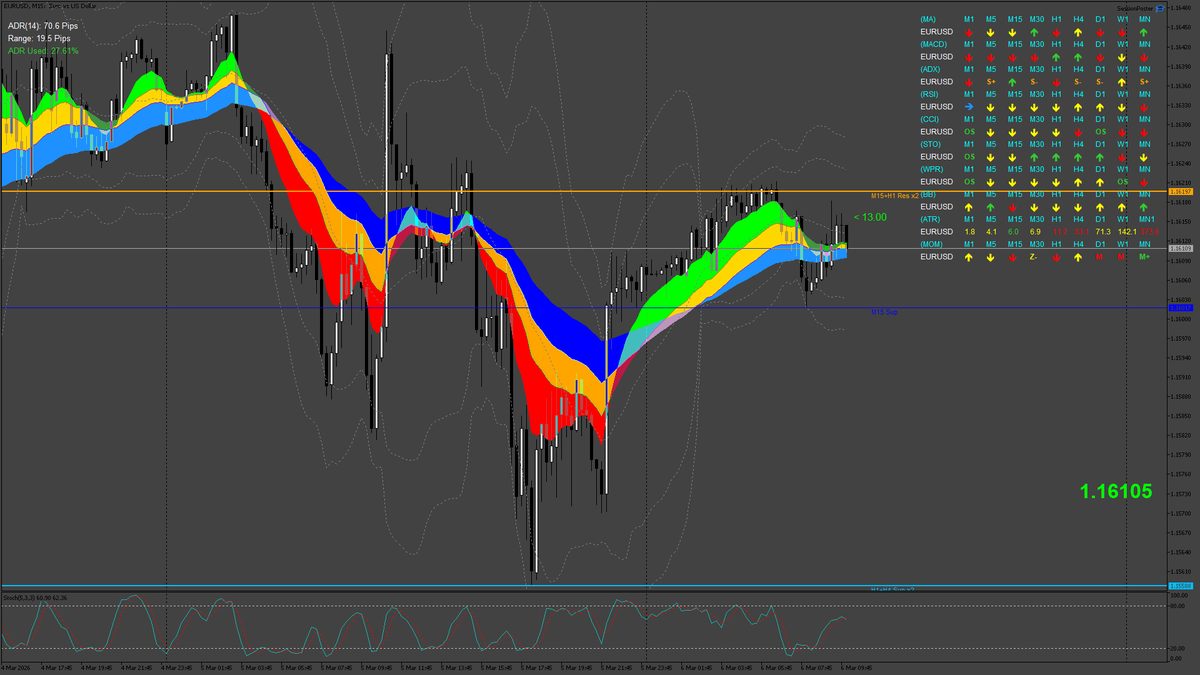1200x675 pixels.
Task: Click the (STO) indicator header label
Action: (x=931, y=145)
